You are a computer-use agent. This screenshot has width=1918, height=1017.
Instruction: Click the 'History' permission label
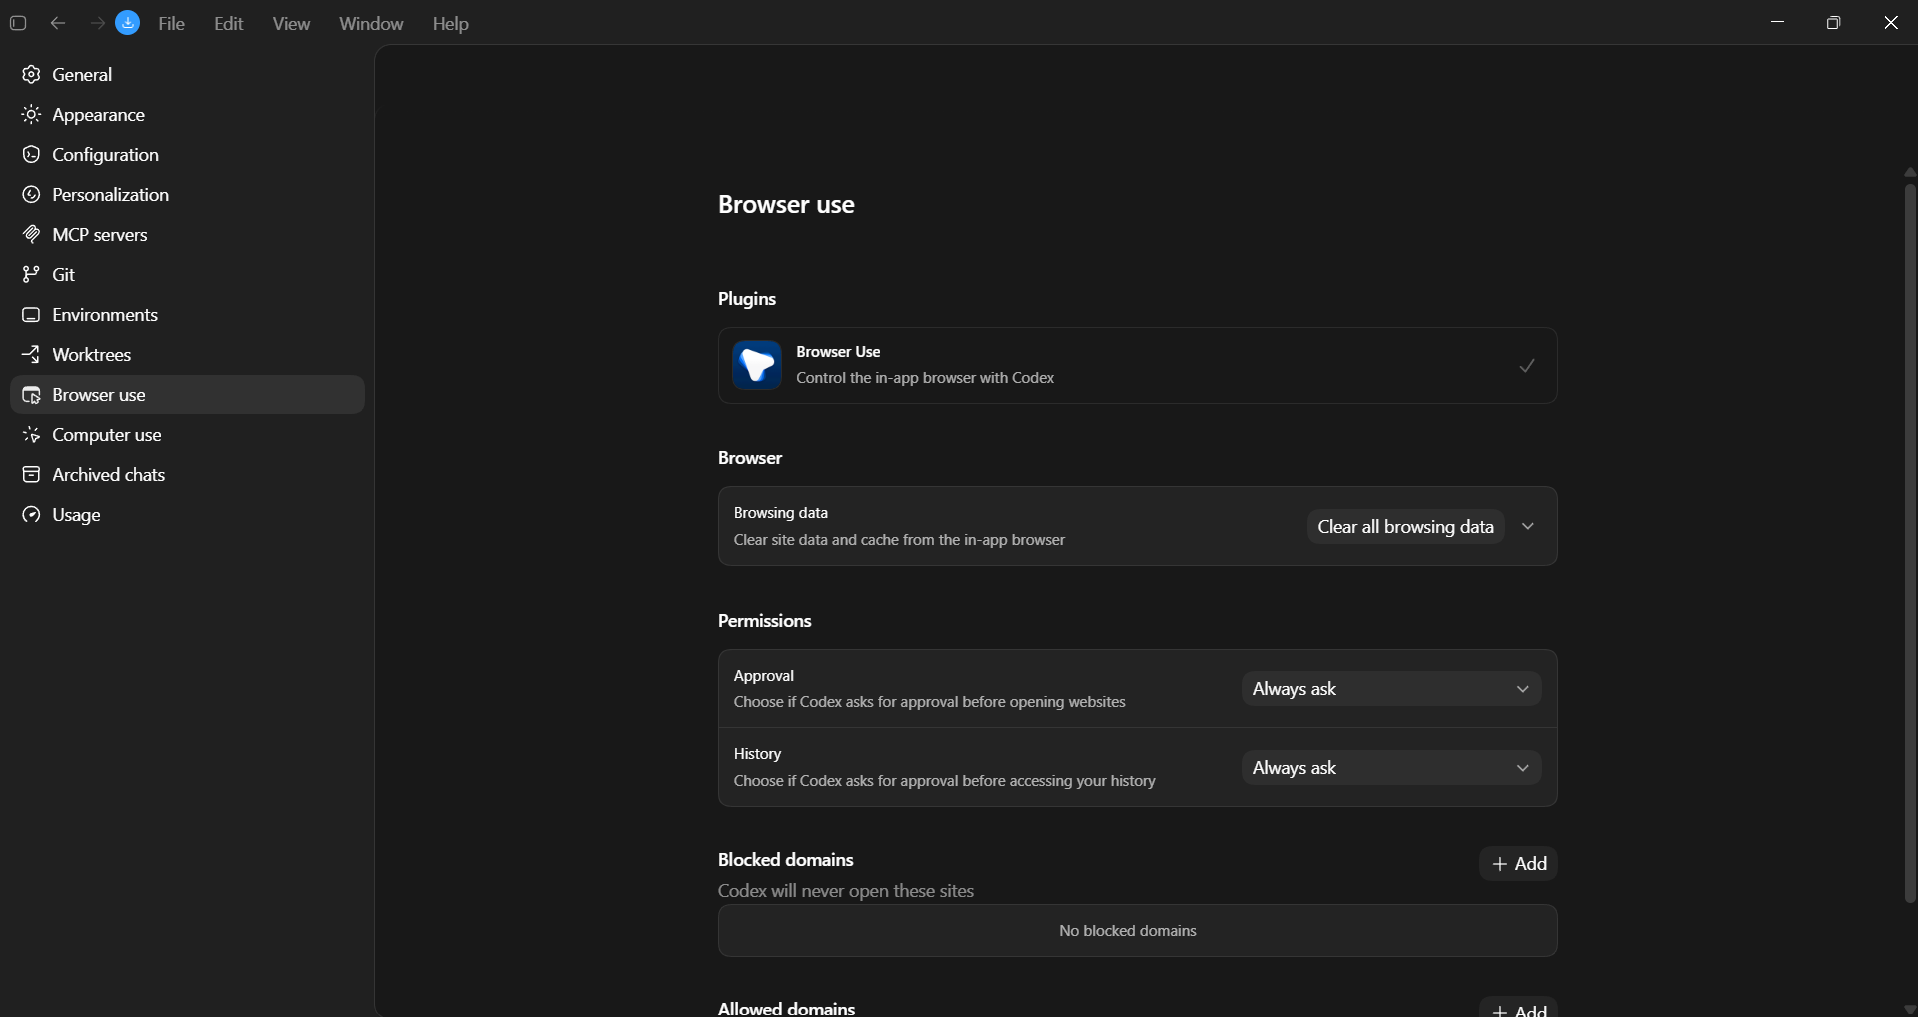click(x=757, y=754)
